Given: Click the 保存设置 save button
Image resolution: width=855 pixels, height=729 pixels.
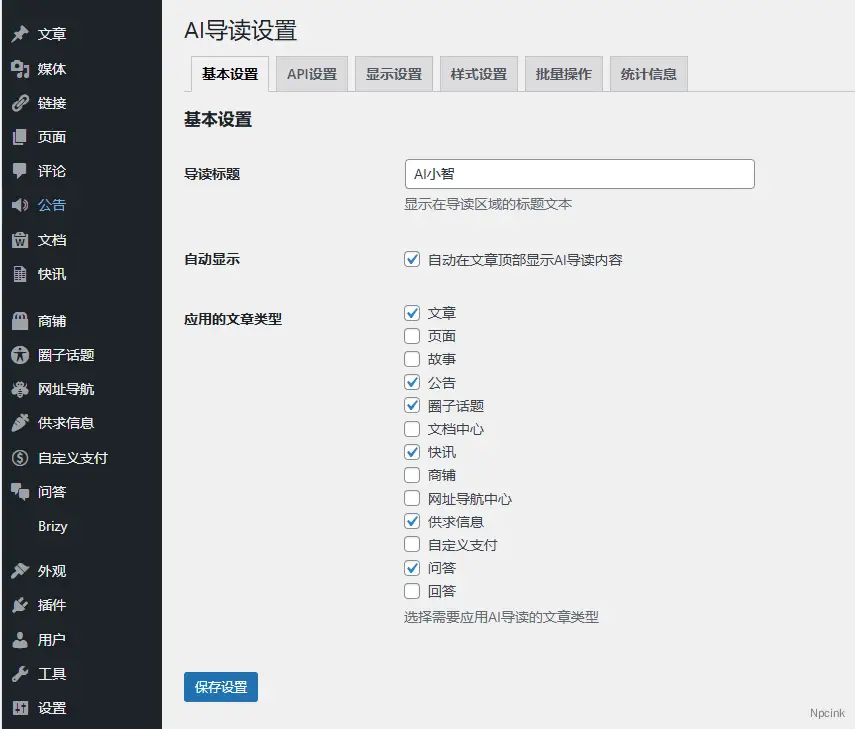Looking at the screenshot, I should coord(219,687).
